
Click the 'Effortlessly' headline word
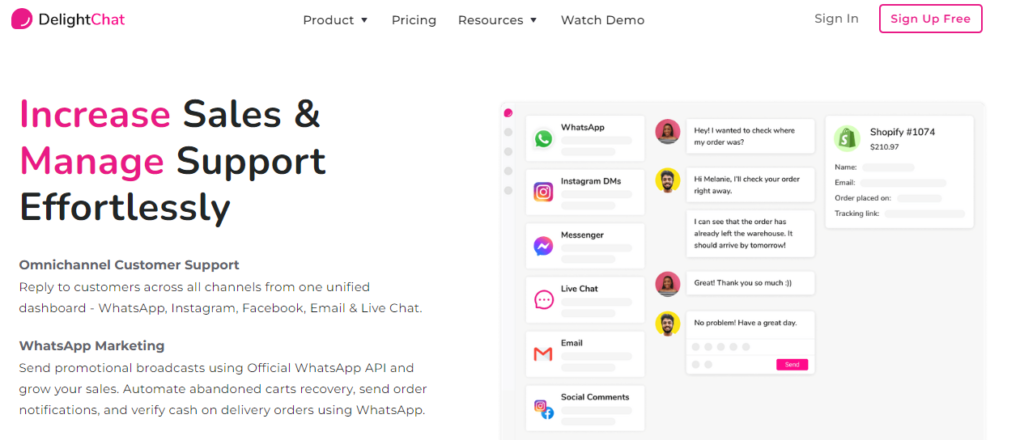[125, 208]
